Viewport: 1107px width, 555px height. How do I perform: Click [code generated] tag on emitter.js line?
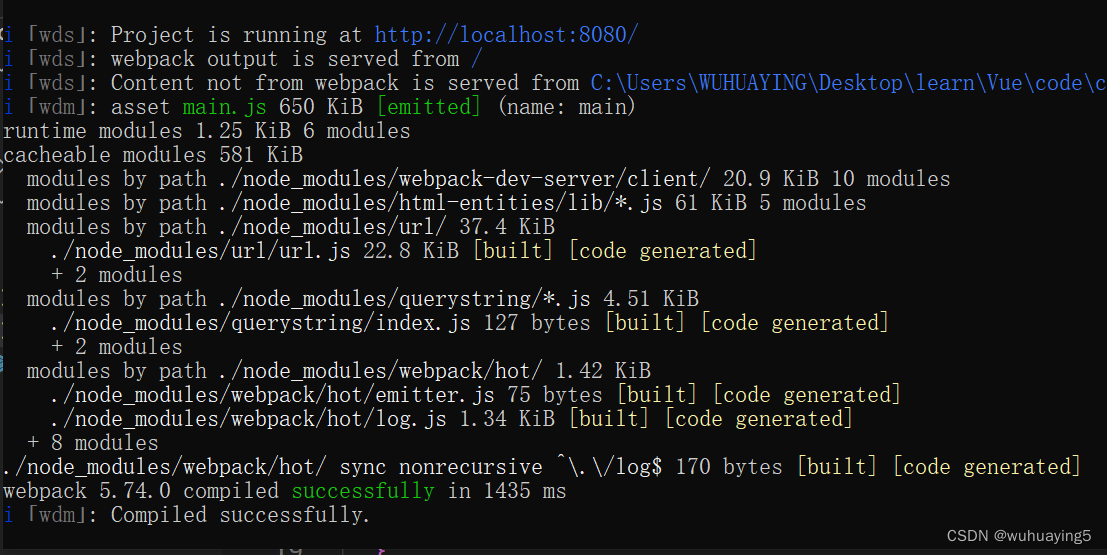tap(807, 395)
